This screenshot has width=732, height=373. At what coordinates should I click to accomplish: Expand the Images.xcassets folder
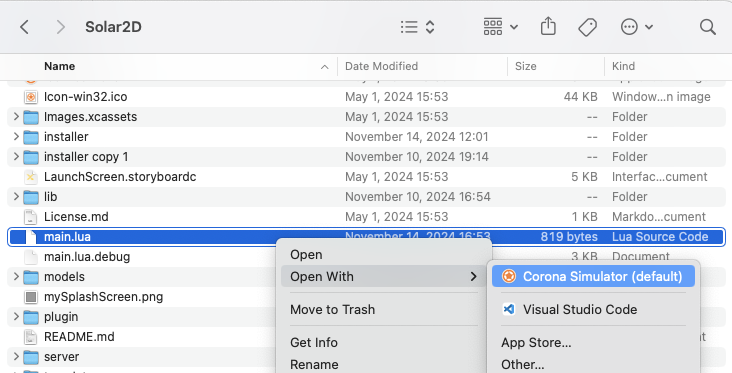point(16,116)
